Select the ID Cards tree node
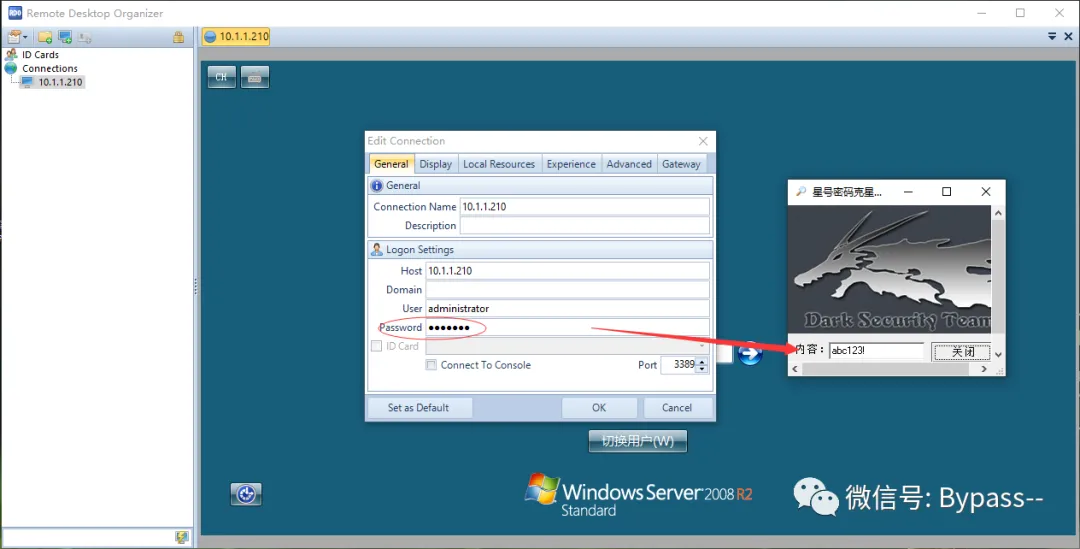Screen dimensions: 1080x549 (x=40, y=54)
